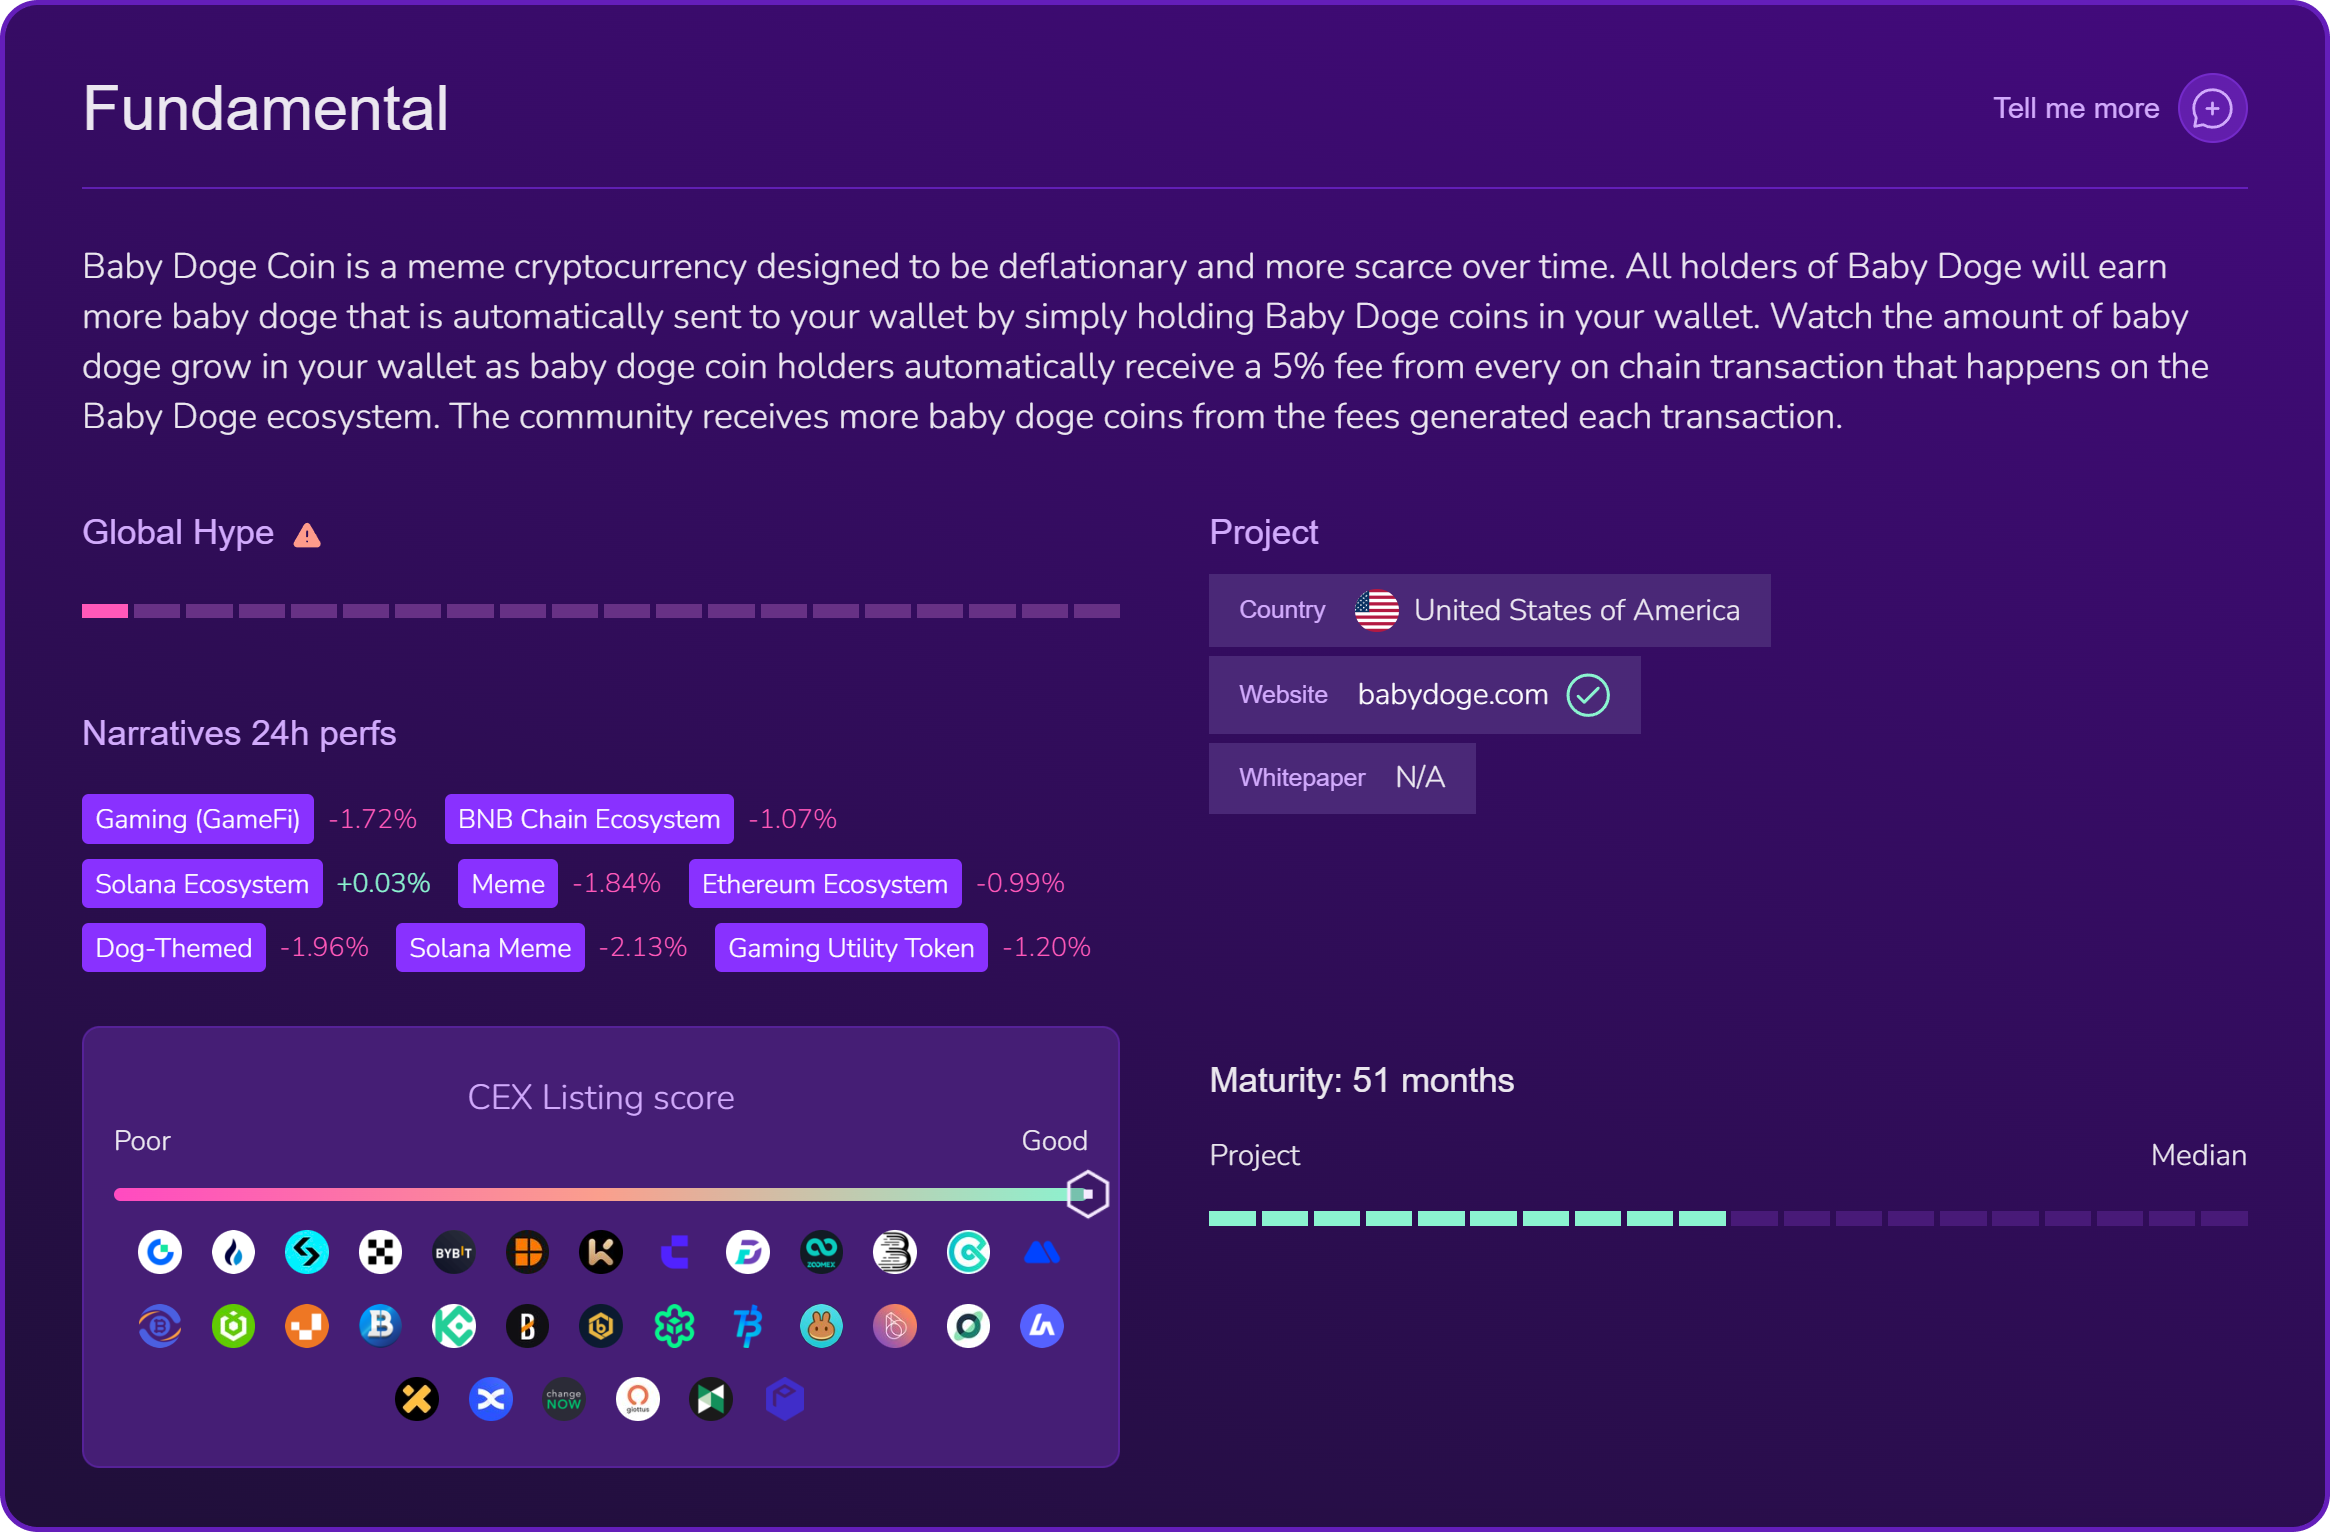Click the Huobi flame exchange icon
This screenshot has width=2330, height=1532.
pos(233,1253)
